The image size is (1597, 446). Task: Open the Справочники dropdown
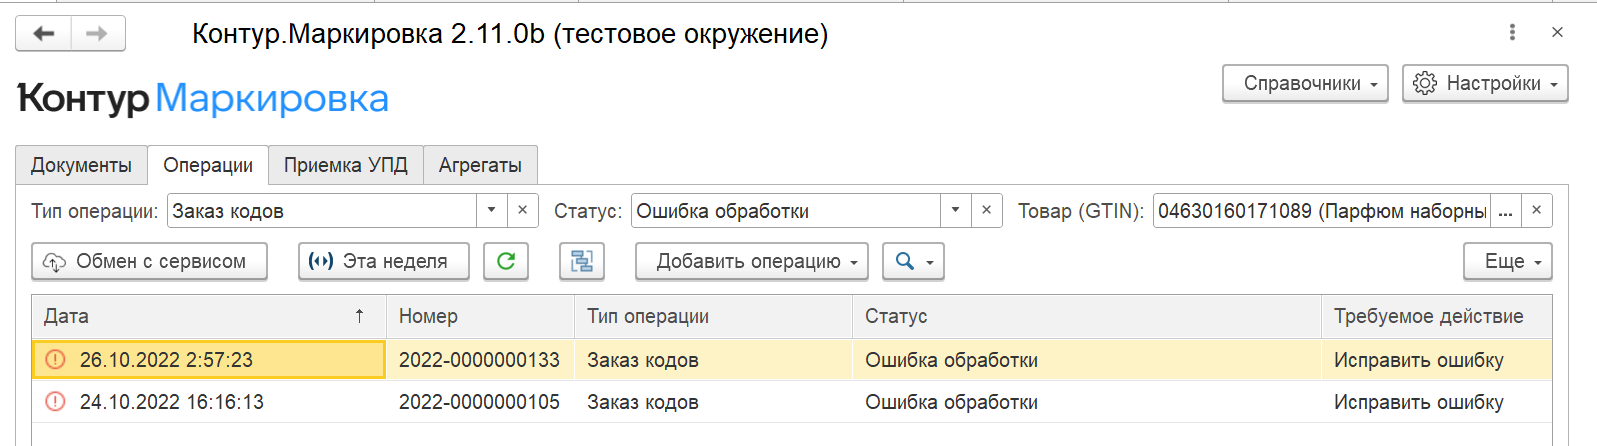(1305, 83)
